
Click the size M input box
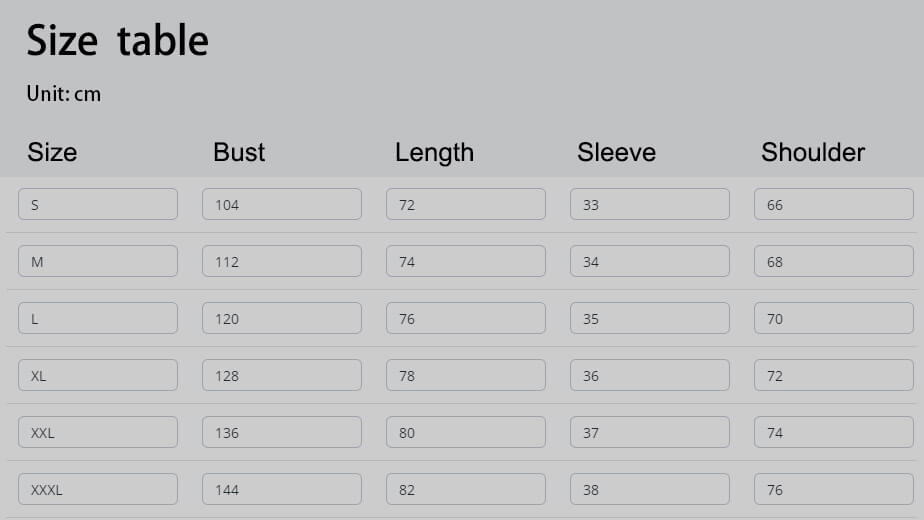[x=98, y=261]
